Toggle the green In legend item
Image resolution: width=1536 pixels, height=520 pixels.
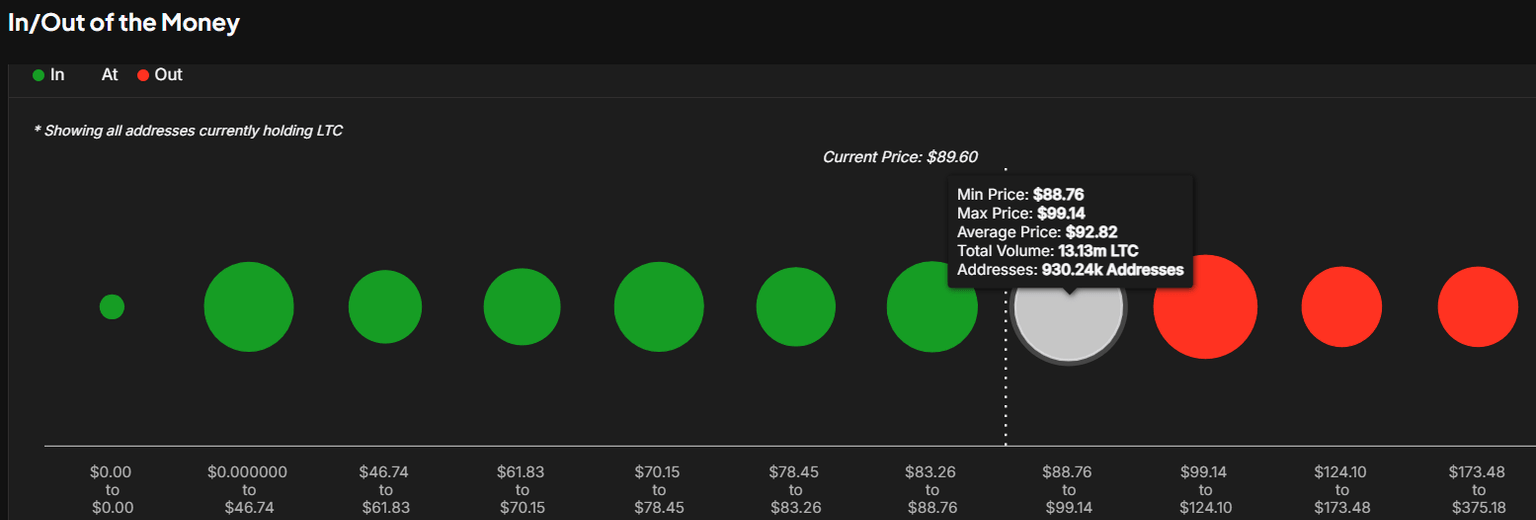tap(49, 75)
